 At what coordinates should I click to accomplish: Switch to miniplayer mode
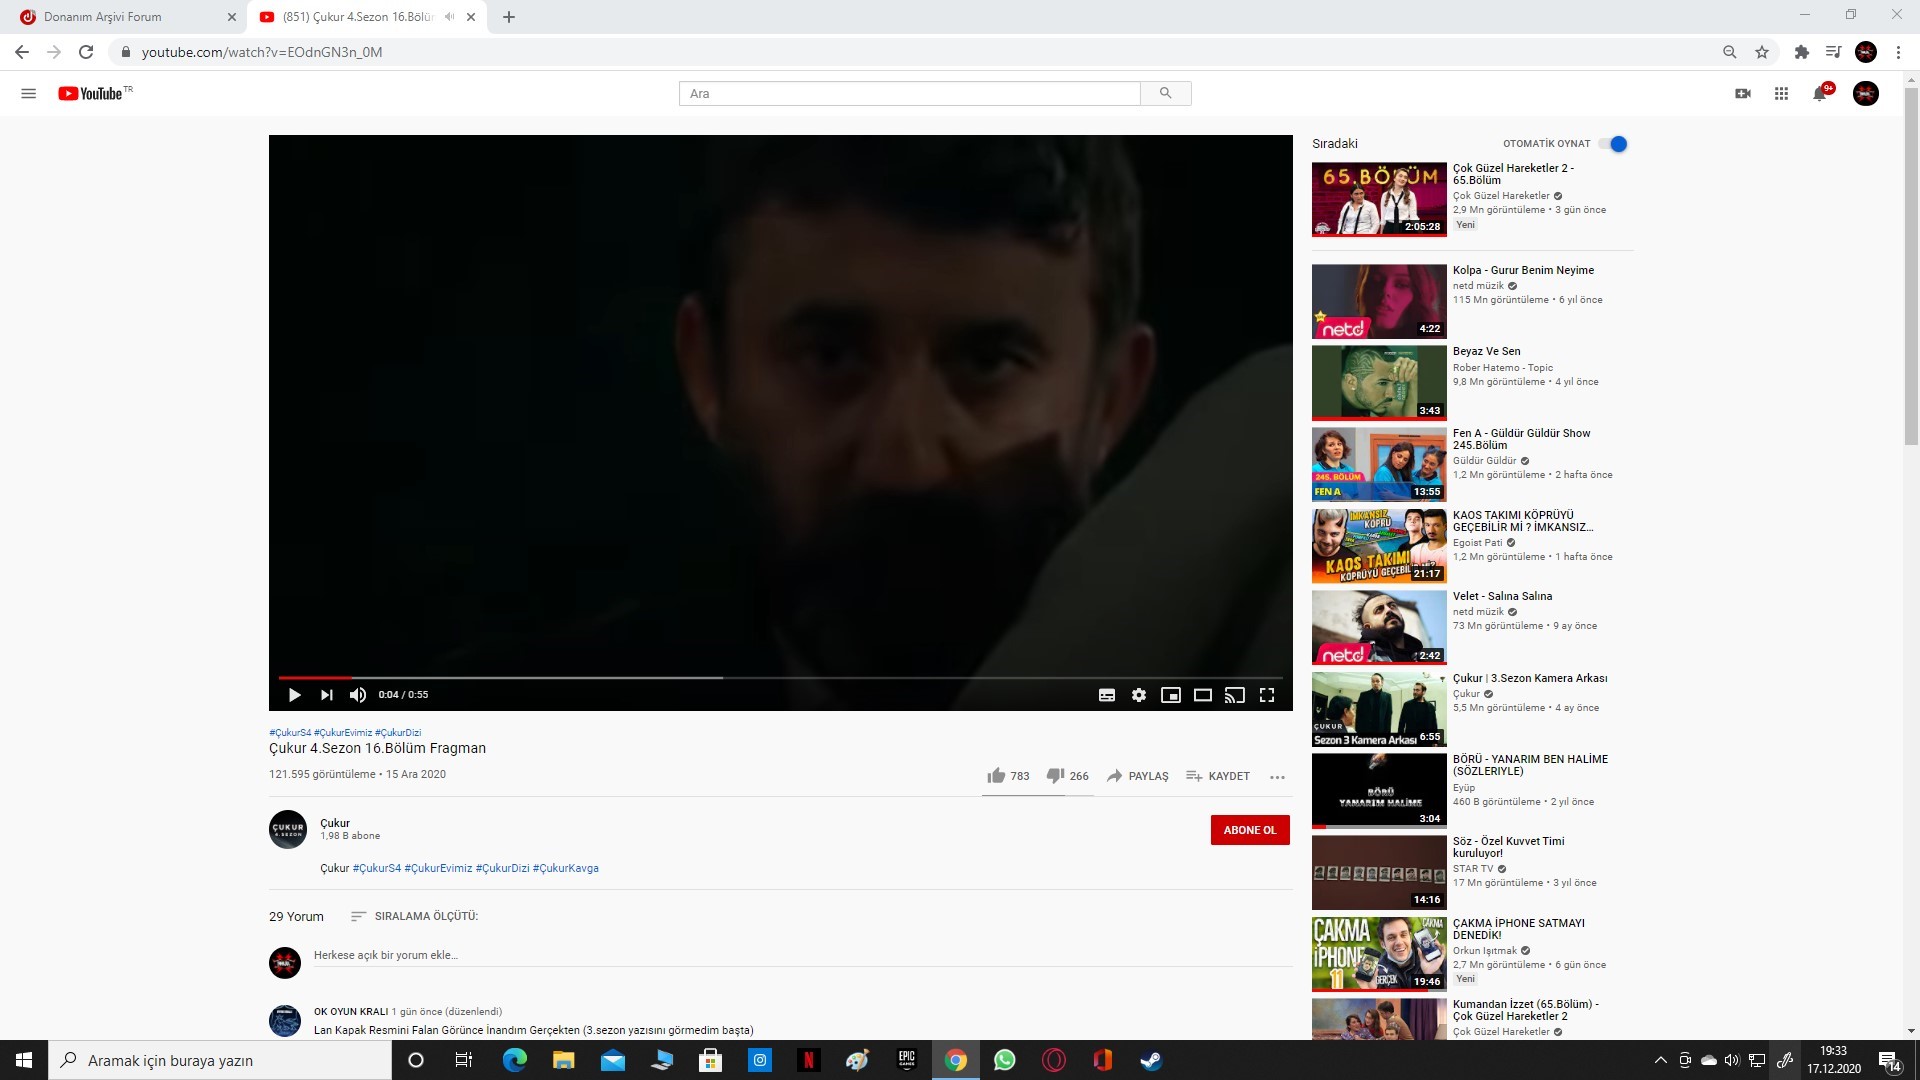click(1171, 695)
